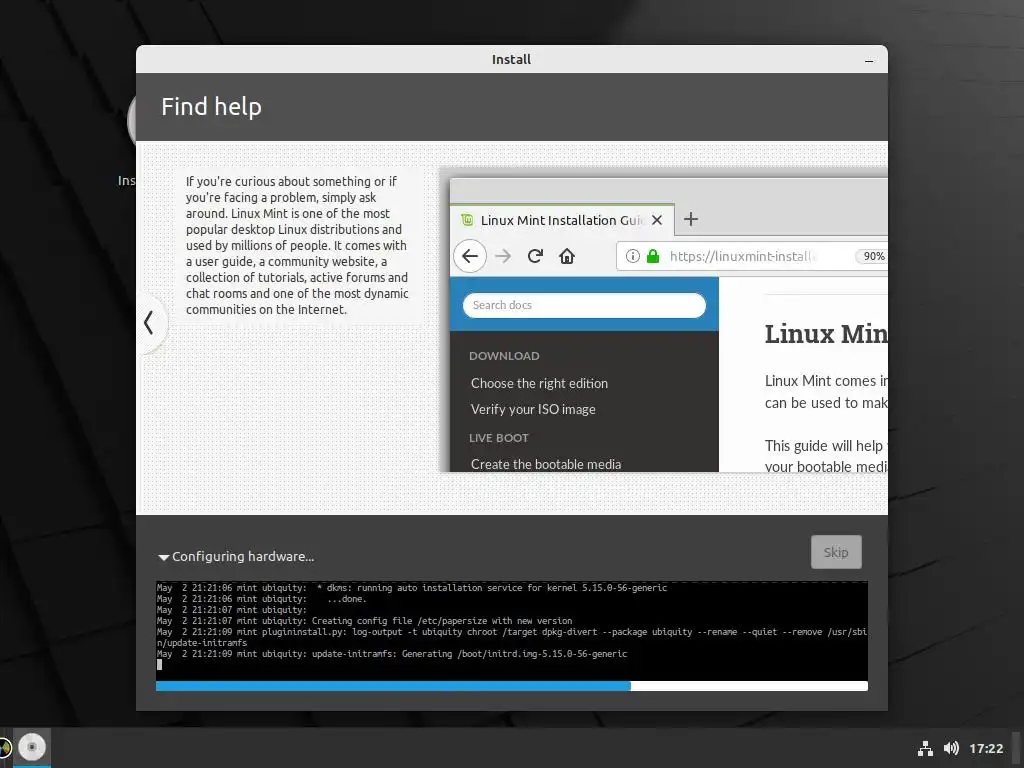Click the Linux Mint favicon on the tab
1024x768 pixels.
[x=467, y=219]
